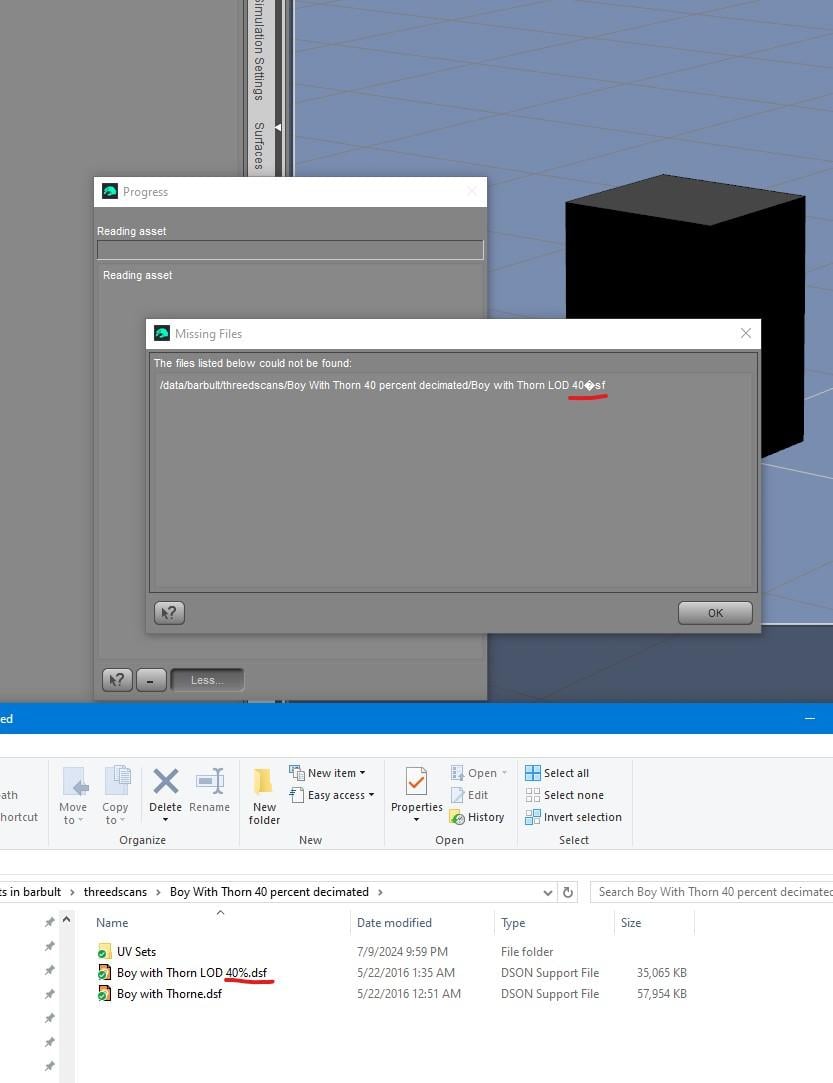Click the 35,065 KB size cell
This screenshot has width=833, height=1083.
click(x=661, y=972)
